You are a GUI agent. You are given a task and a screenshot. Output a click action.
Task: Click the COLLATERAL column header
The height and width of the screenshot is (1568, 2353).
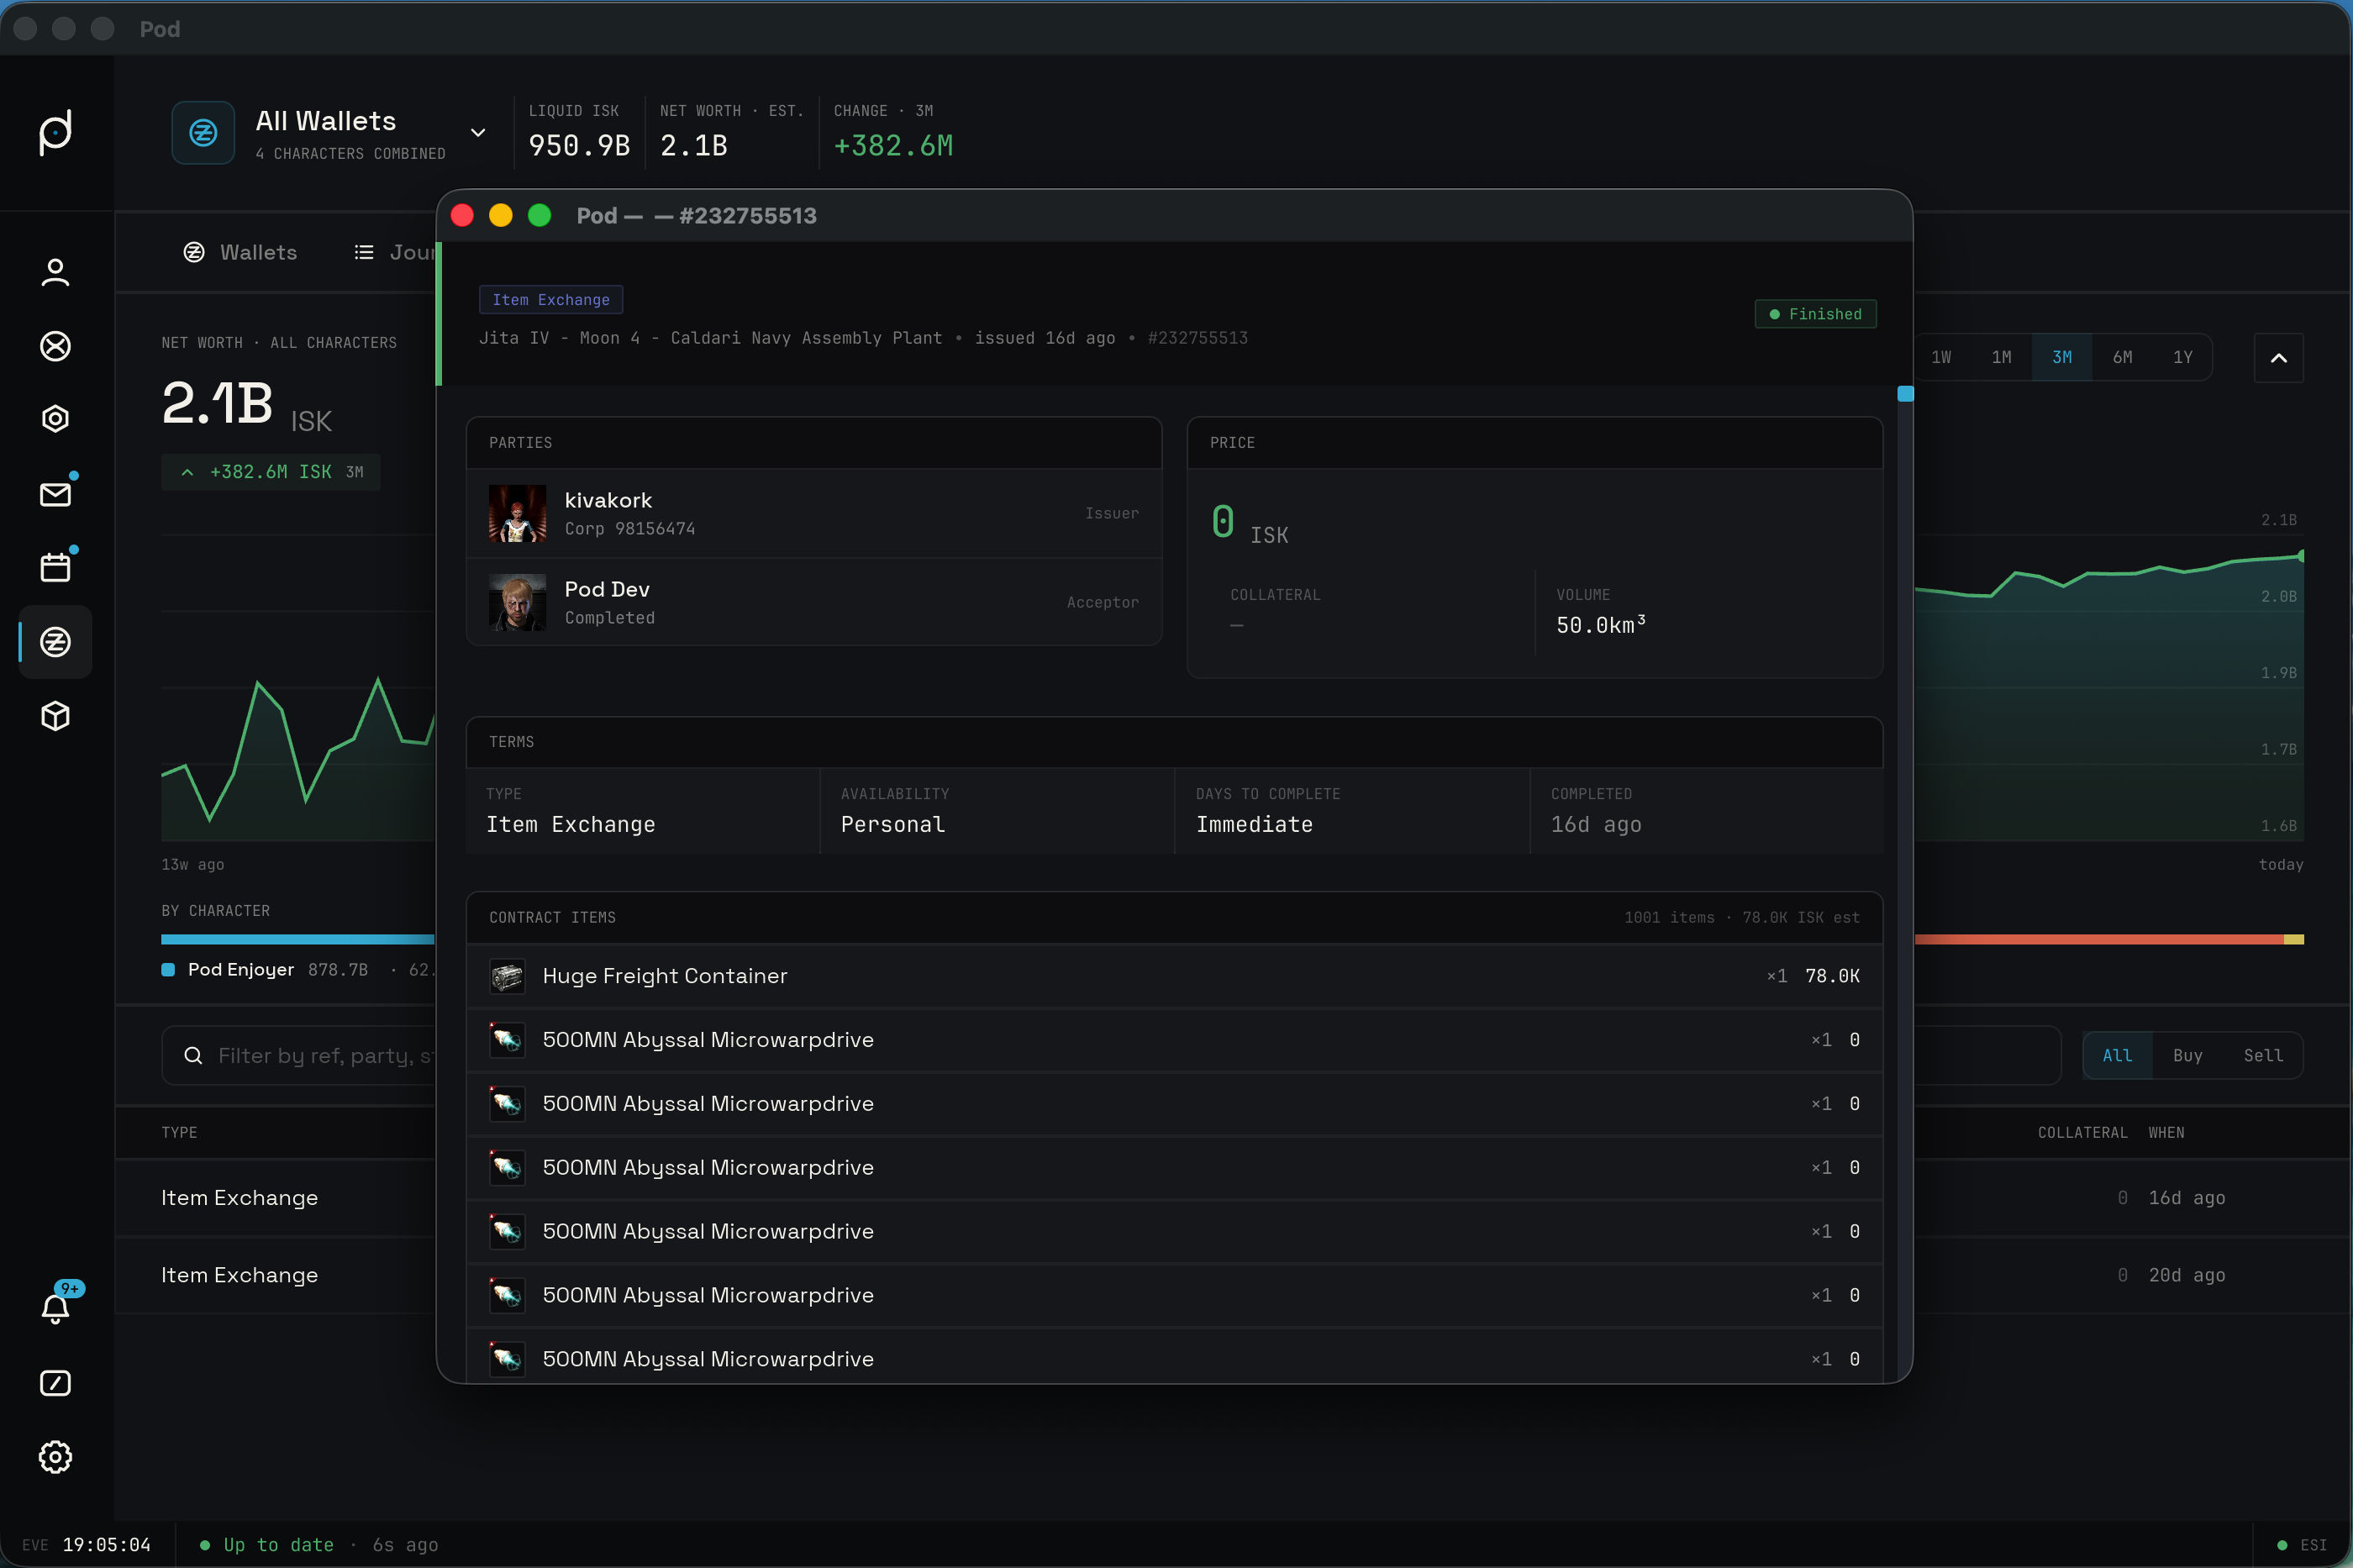click(x=2082, y=1132)
